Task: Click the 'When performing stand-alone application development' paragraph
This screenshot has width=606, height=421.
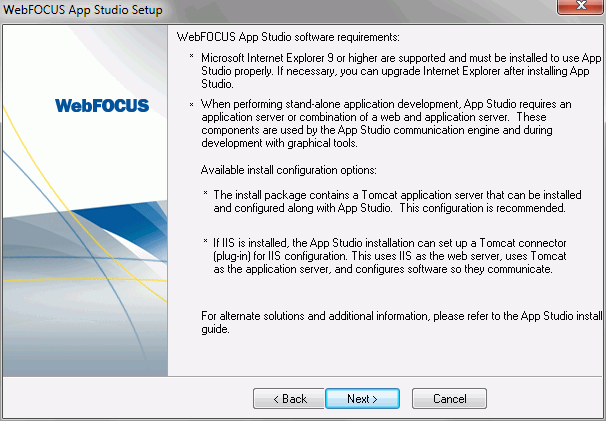Action: tap(386, 123)
